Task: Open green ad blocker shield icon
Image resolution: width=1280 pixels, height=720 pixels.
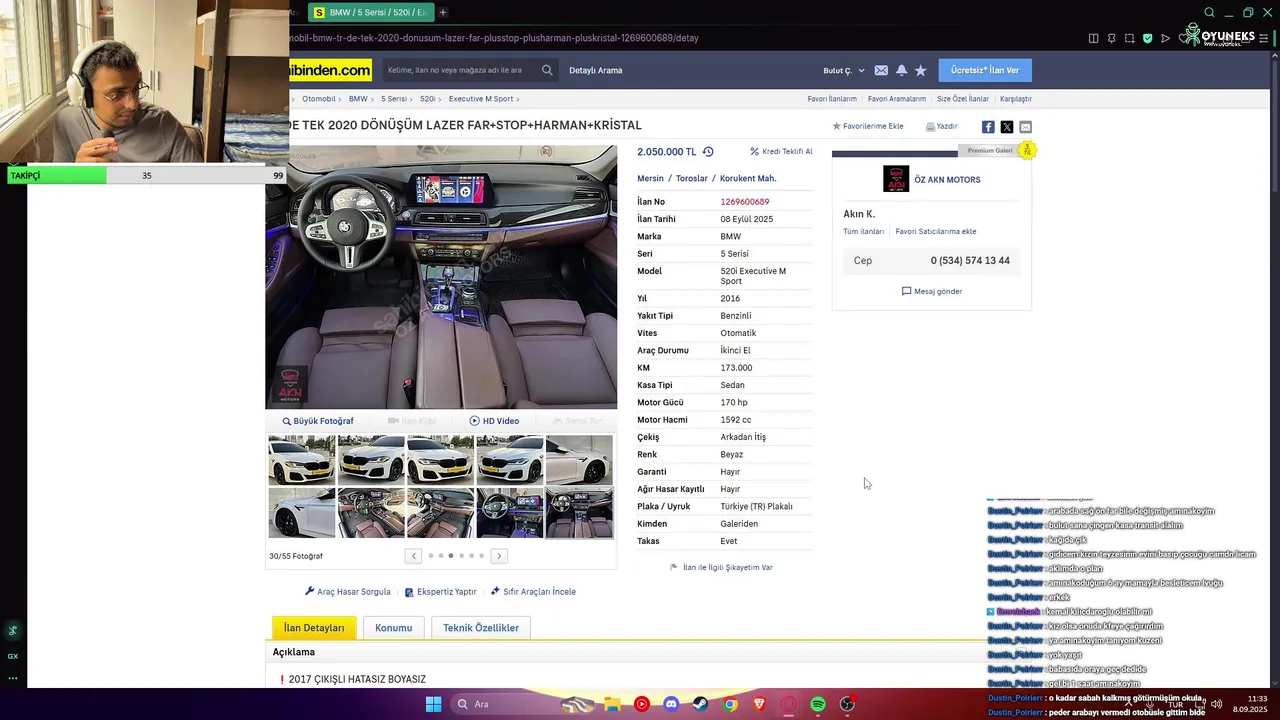Action: 1147,38
